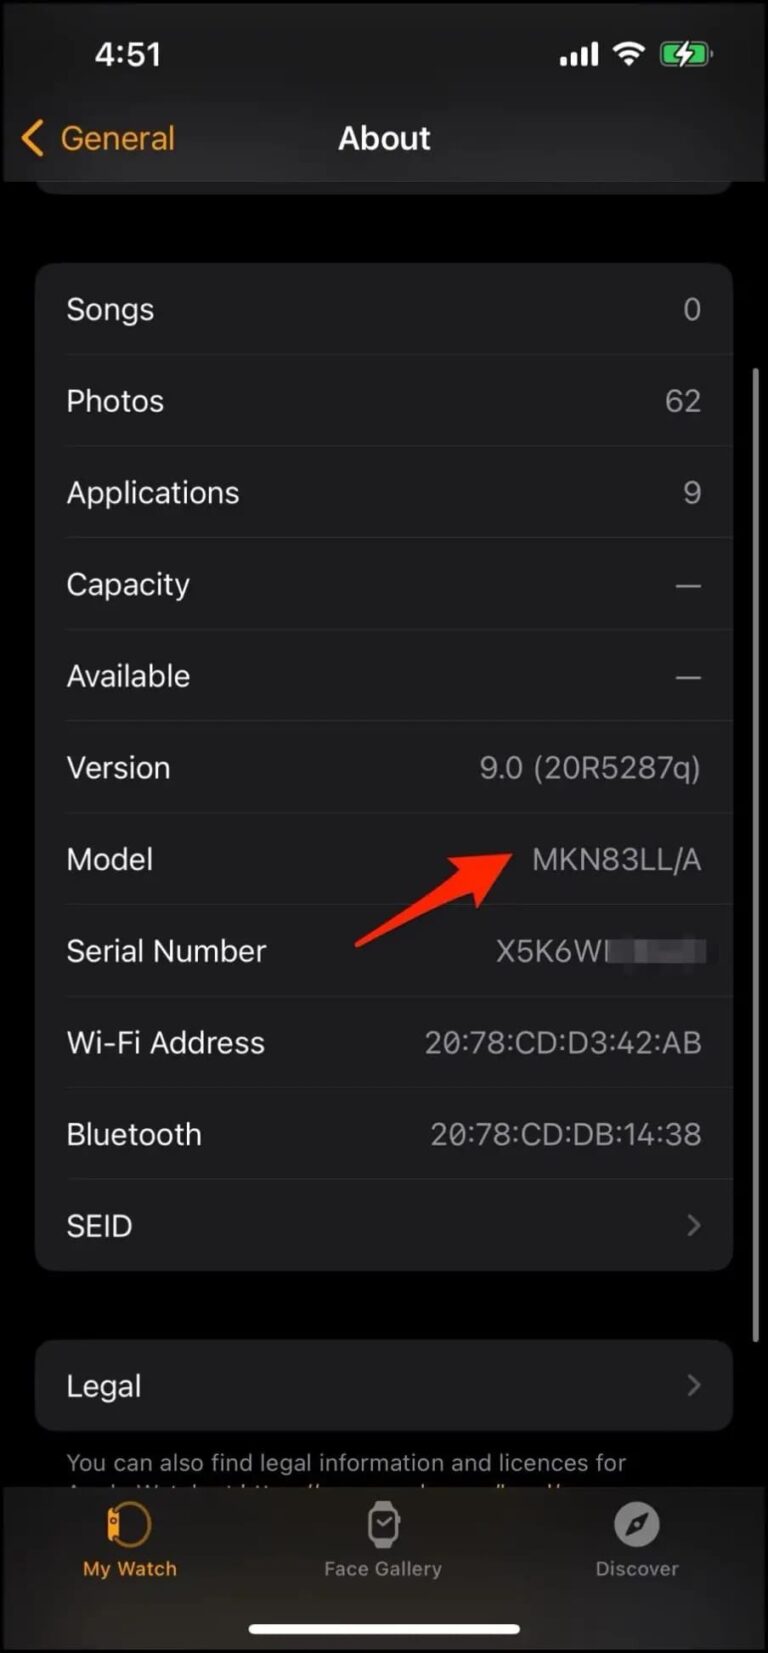Expand the SEID row

click(x=383, y=1225)
